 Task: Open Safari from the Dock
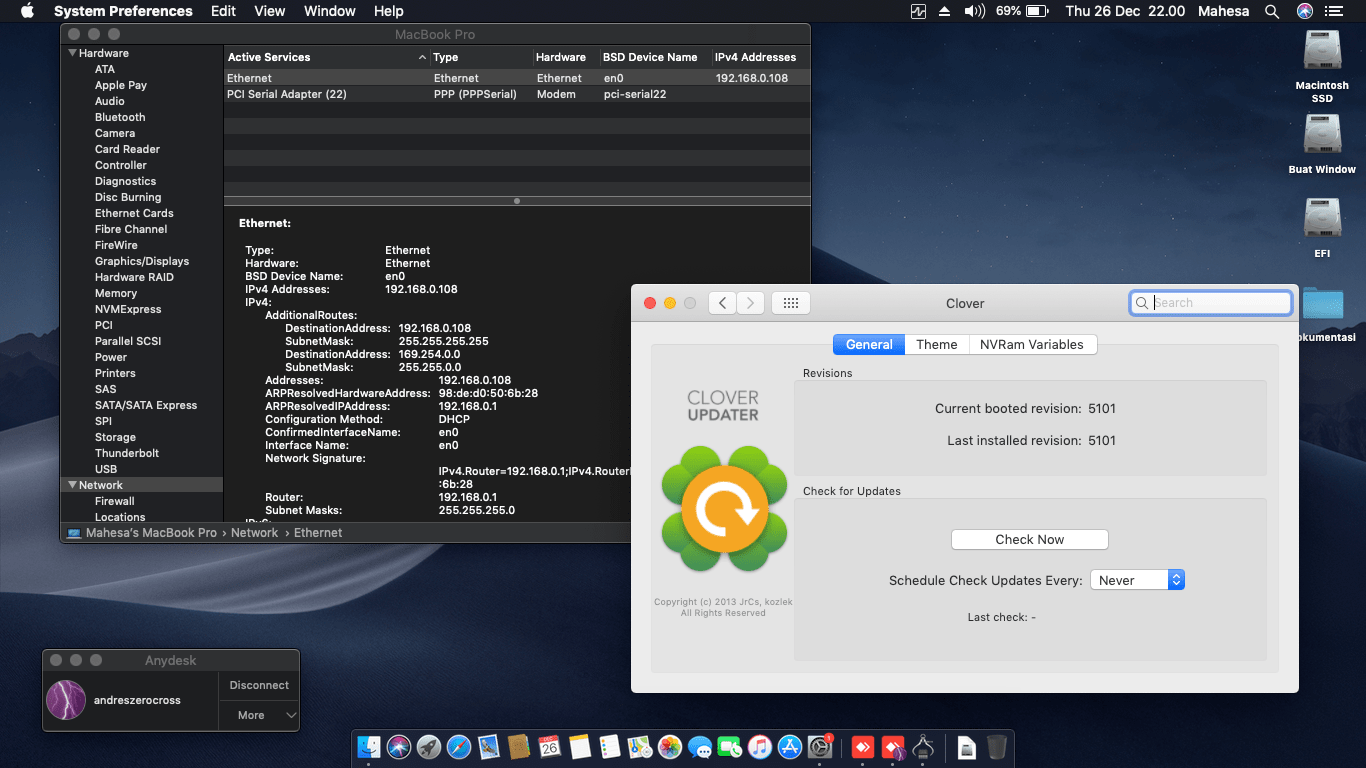coord(459,746)
